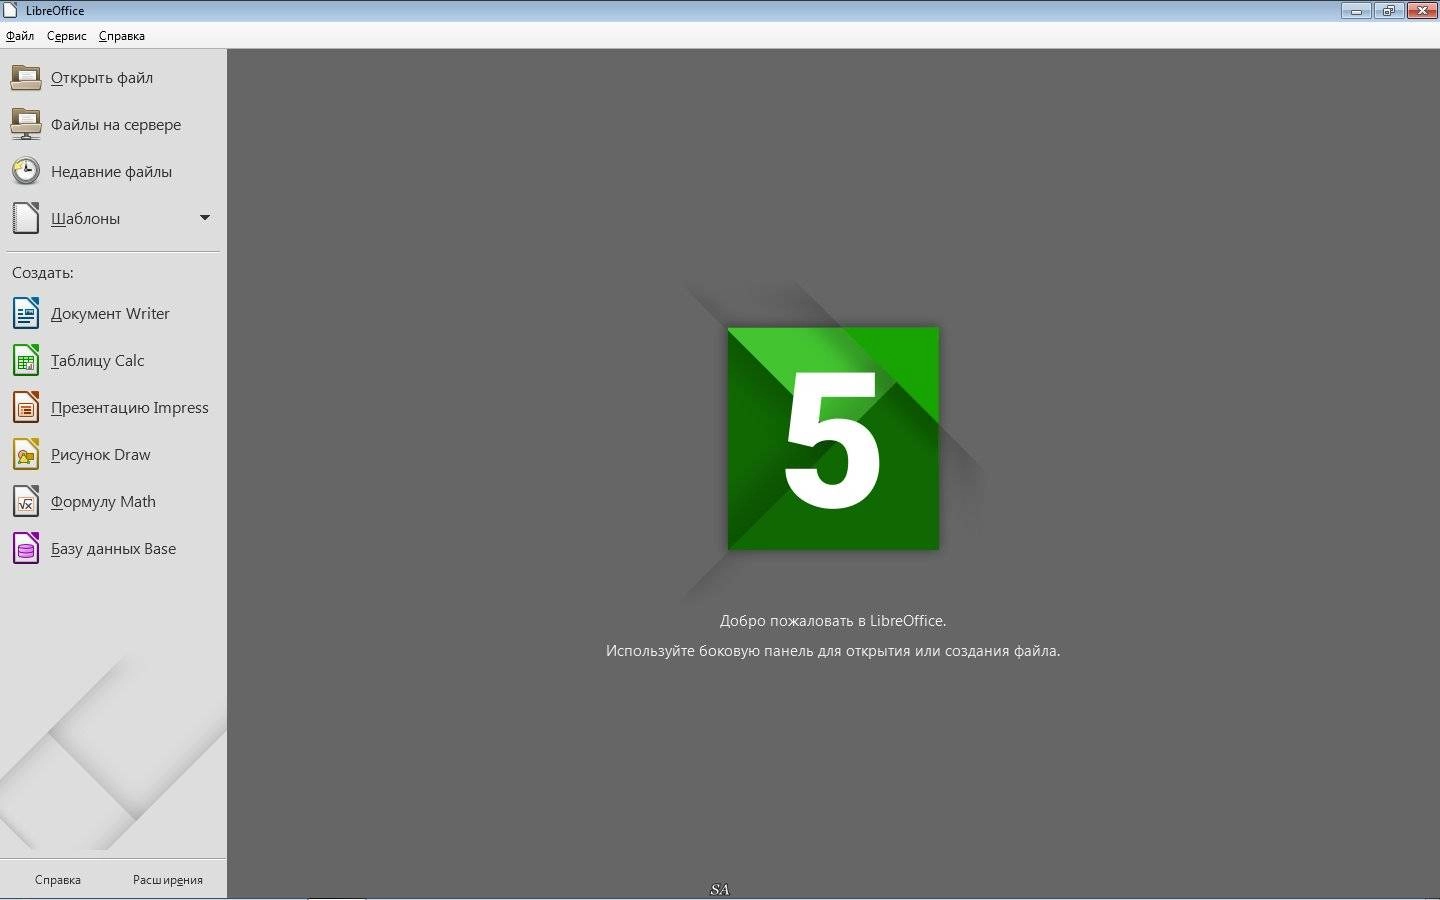Click the Impress presentation icon

tap(26, 407)
